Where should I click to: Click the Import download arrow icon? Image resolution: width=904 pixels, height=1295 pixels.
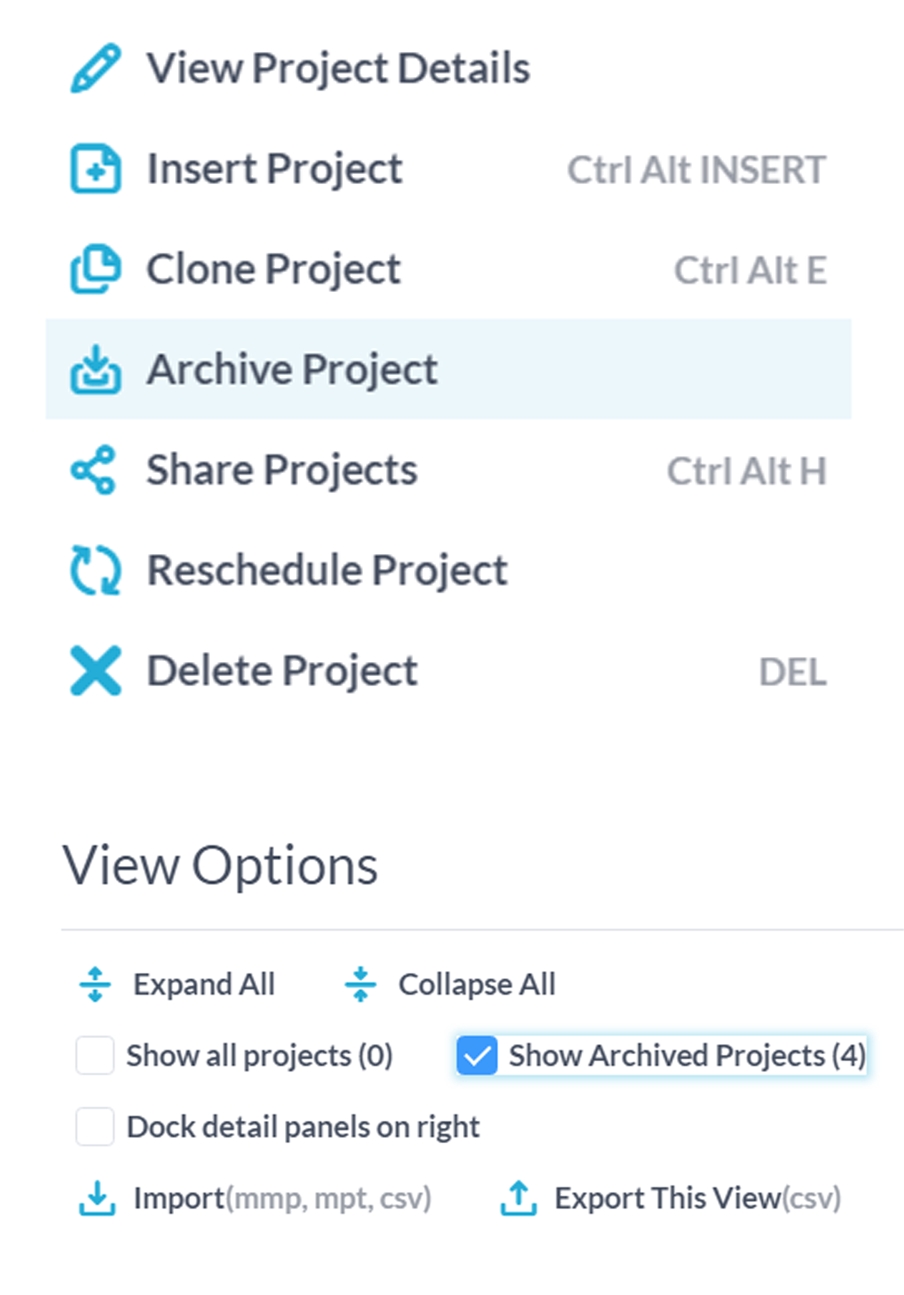point(97,1198)
